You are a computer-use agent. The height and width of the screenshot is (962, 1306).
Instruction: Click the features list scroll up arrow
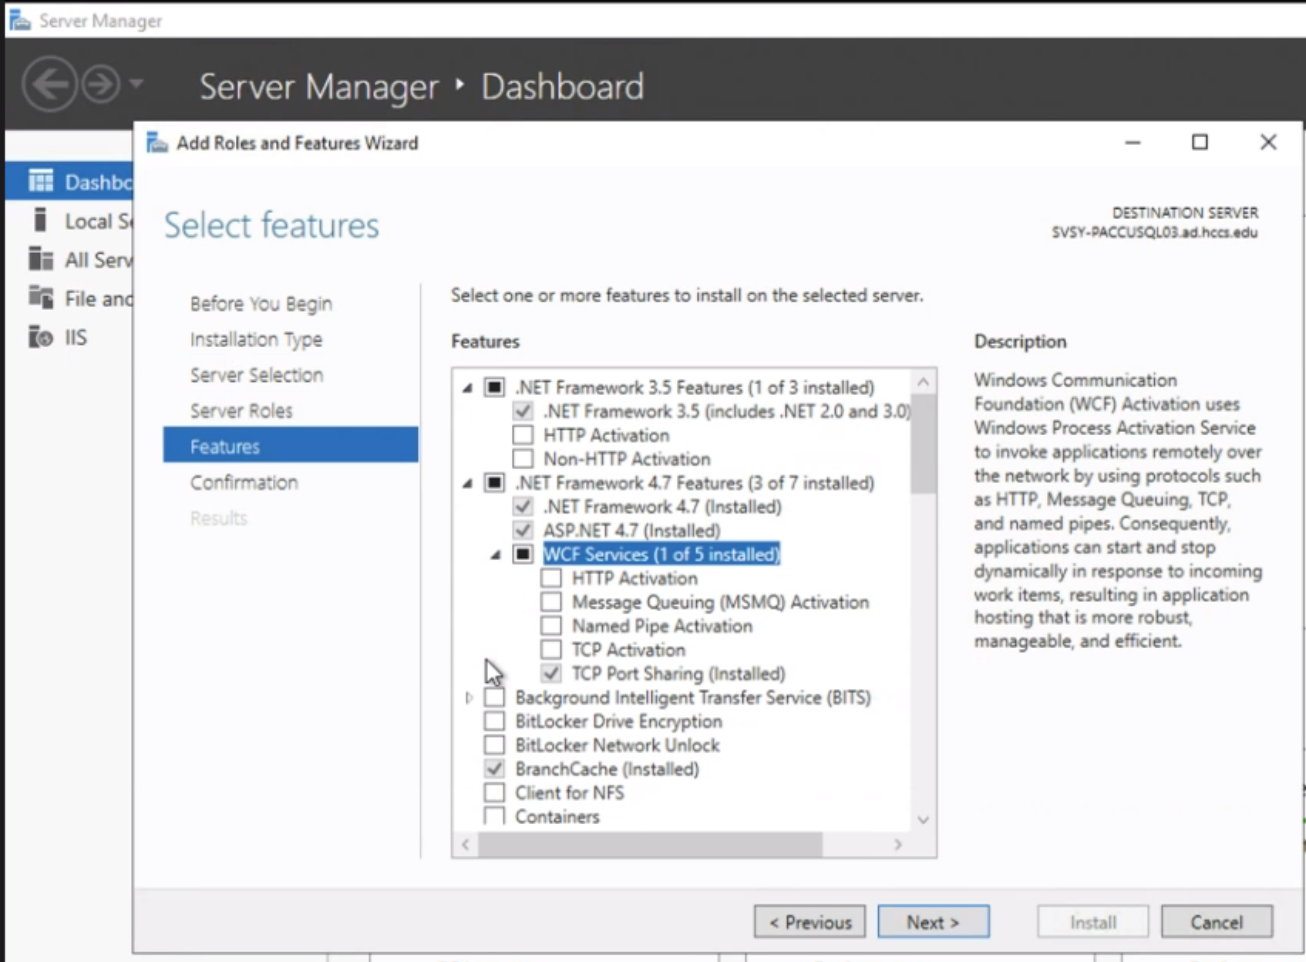(924, 381)
